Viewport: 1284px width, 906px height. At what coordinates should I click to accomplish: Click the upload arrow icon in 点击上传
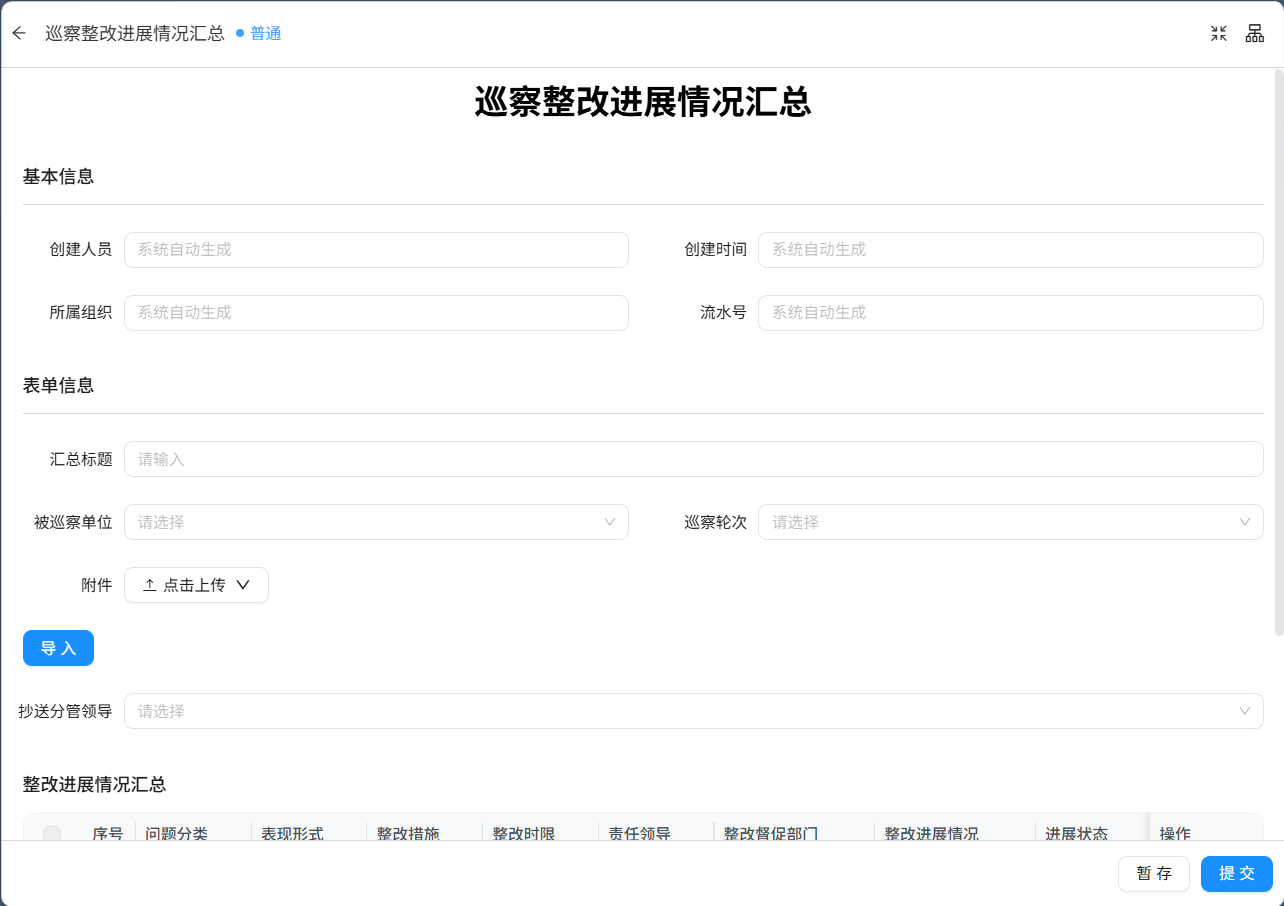149,585
